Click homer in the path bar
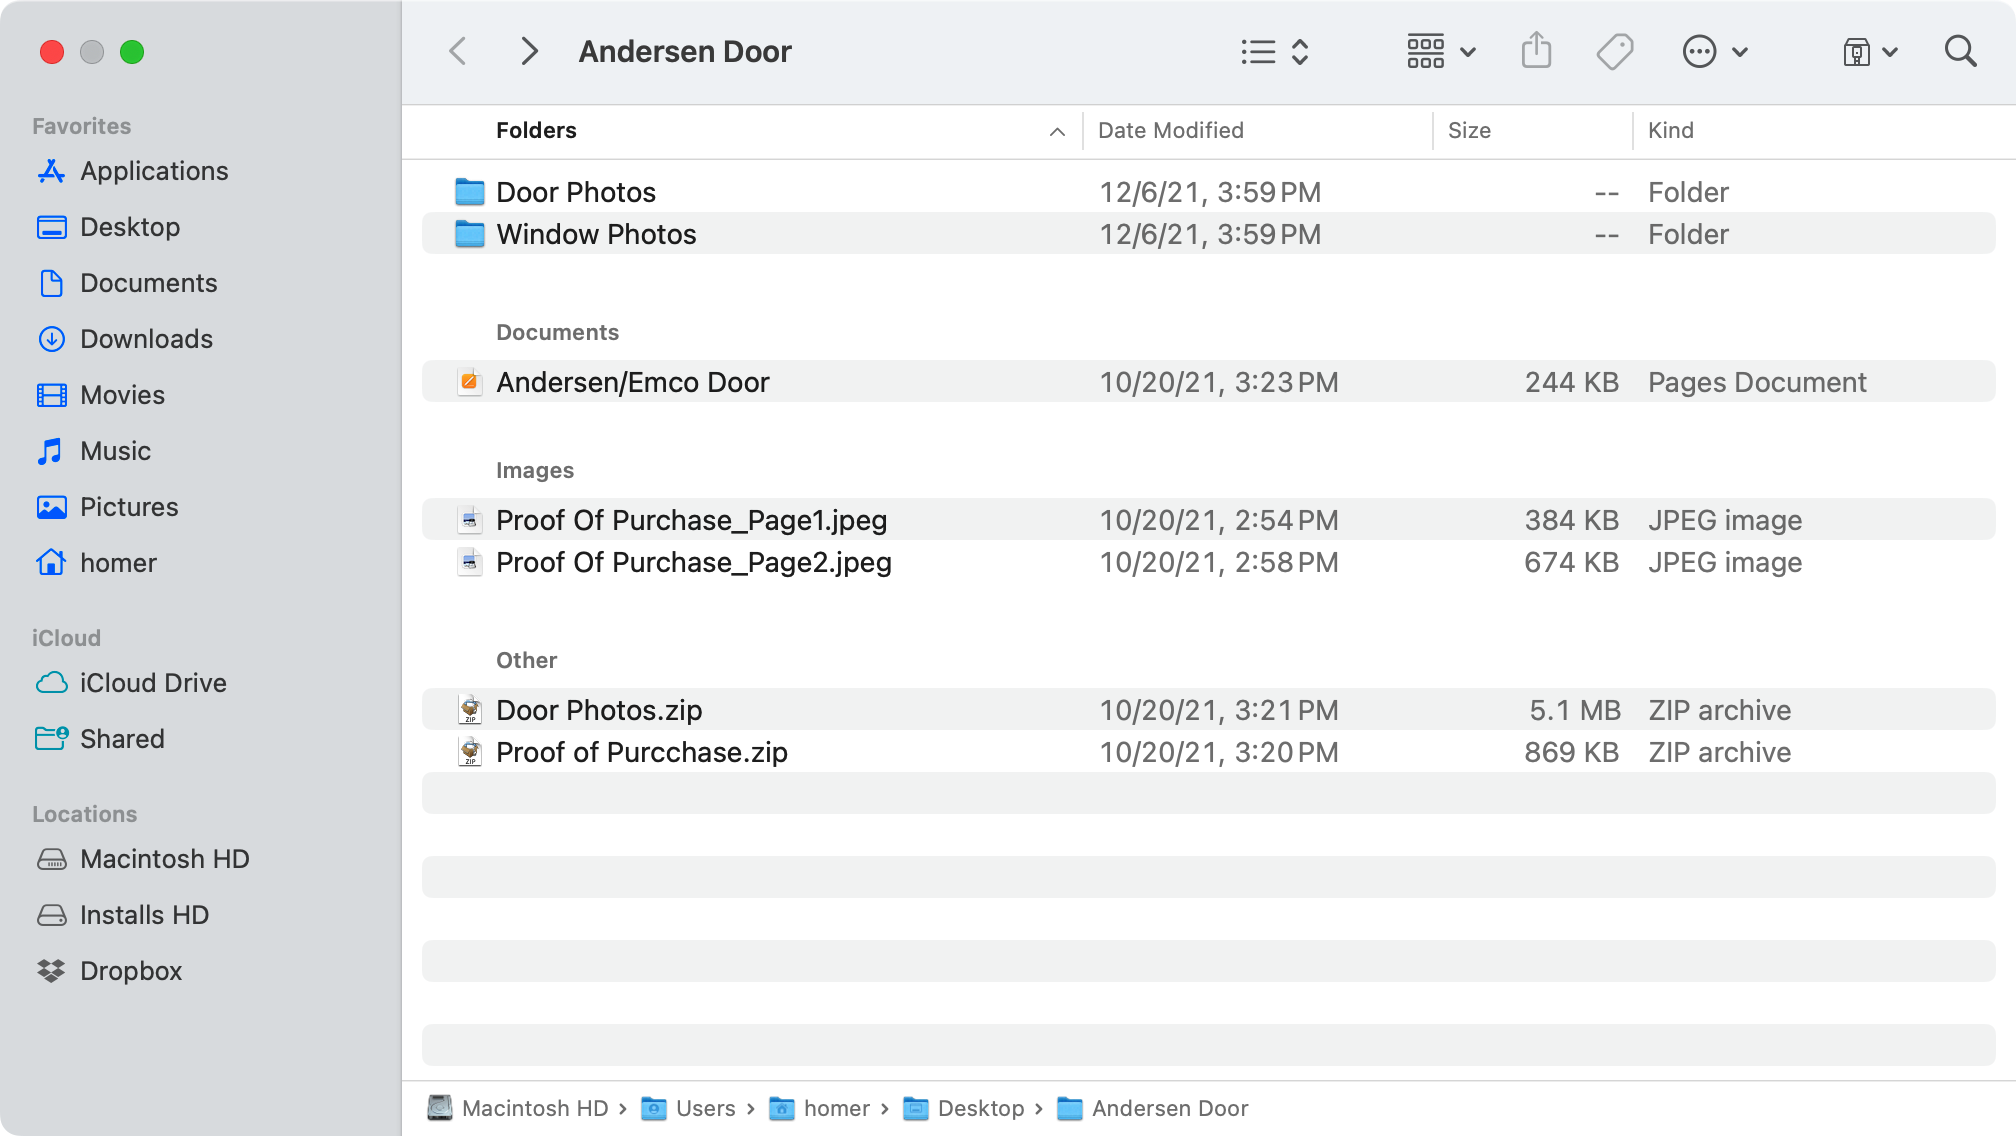2016x1136 pixels. pyautogui.click(x=820, y=1108)
